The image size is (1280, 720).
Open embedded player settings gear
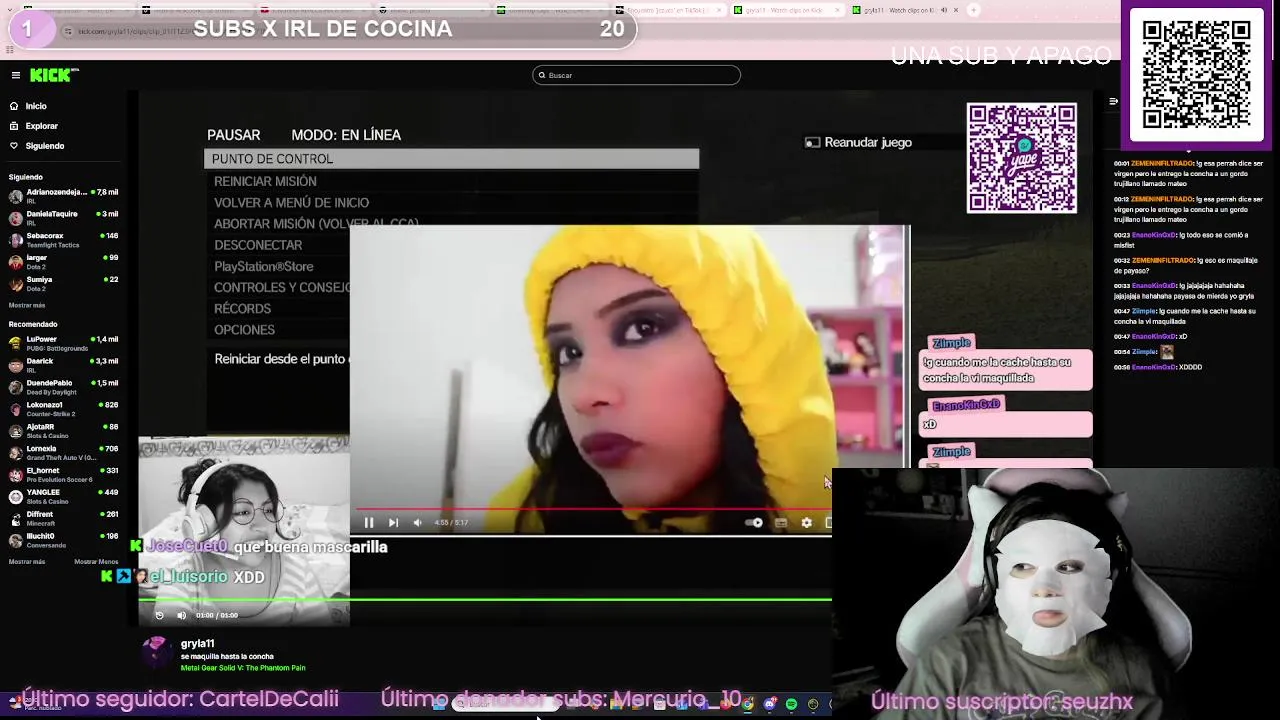click(x=806, y=522)
